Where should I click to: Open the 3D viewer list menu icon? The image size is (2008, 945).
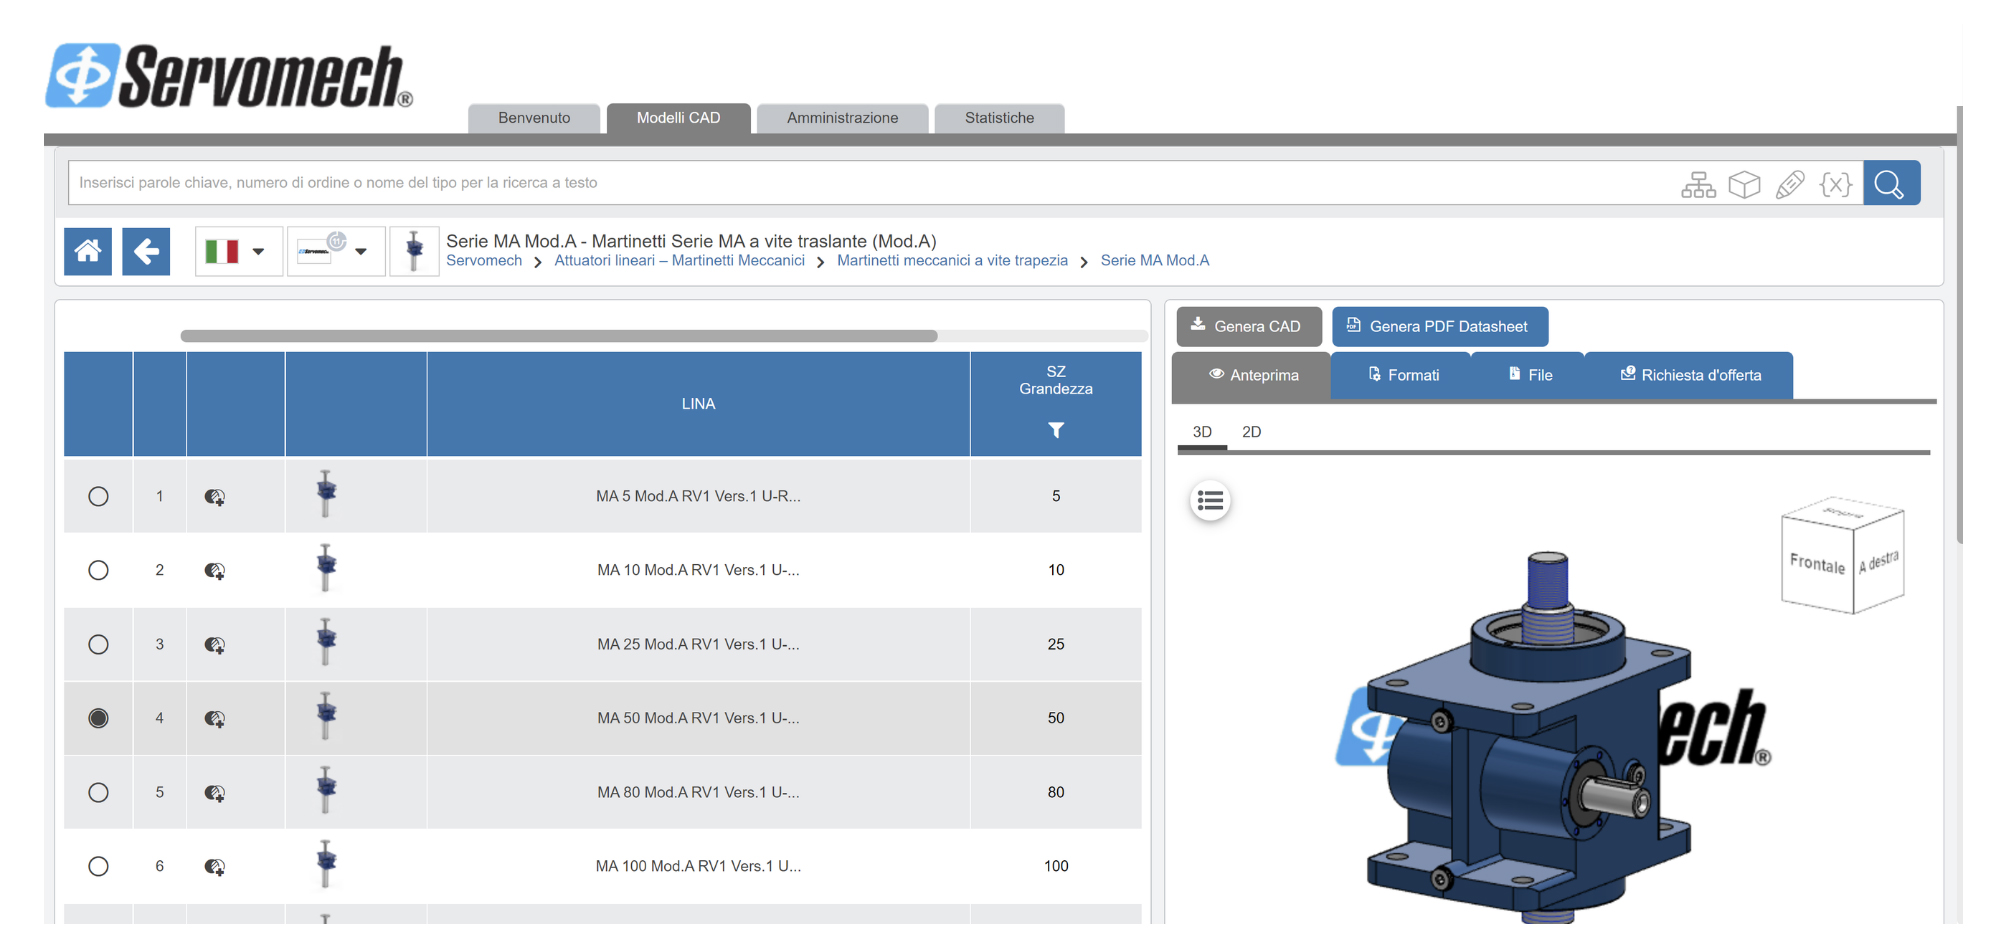click(1210, 501)
